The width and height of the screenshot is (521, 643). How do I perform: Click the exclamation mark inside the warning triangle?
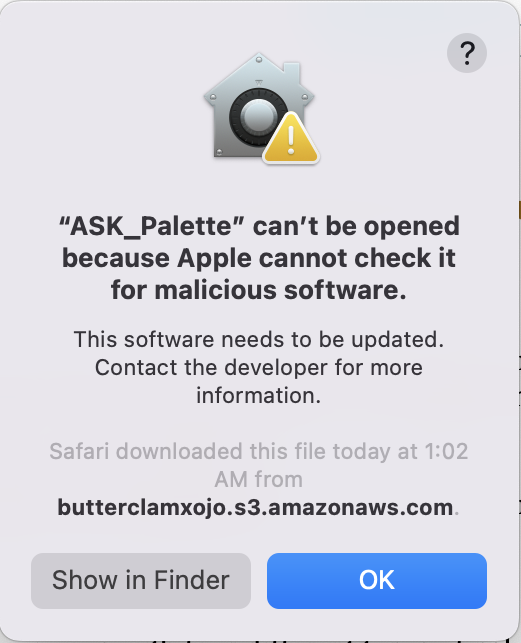[291, 140]
